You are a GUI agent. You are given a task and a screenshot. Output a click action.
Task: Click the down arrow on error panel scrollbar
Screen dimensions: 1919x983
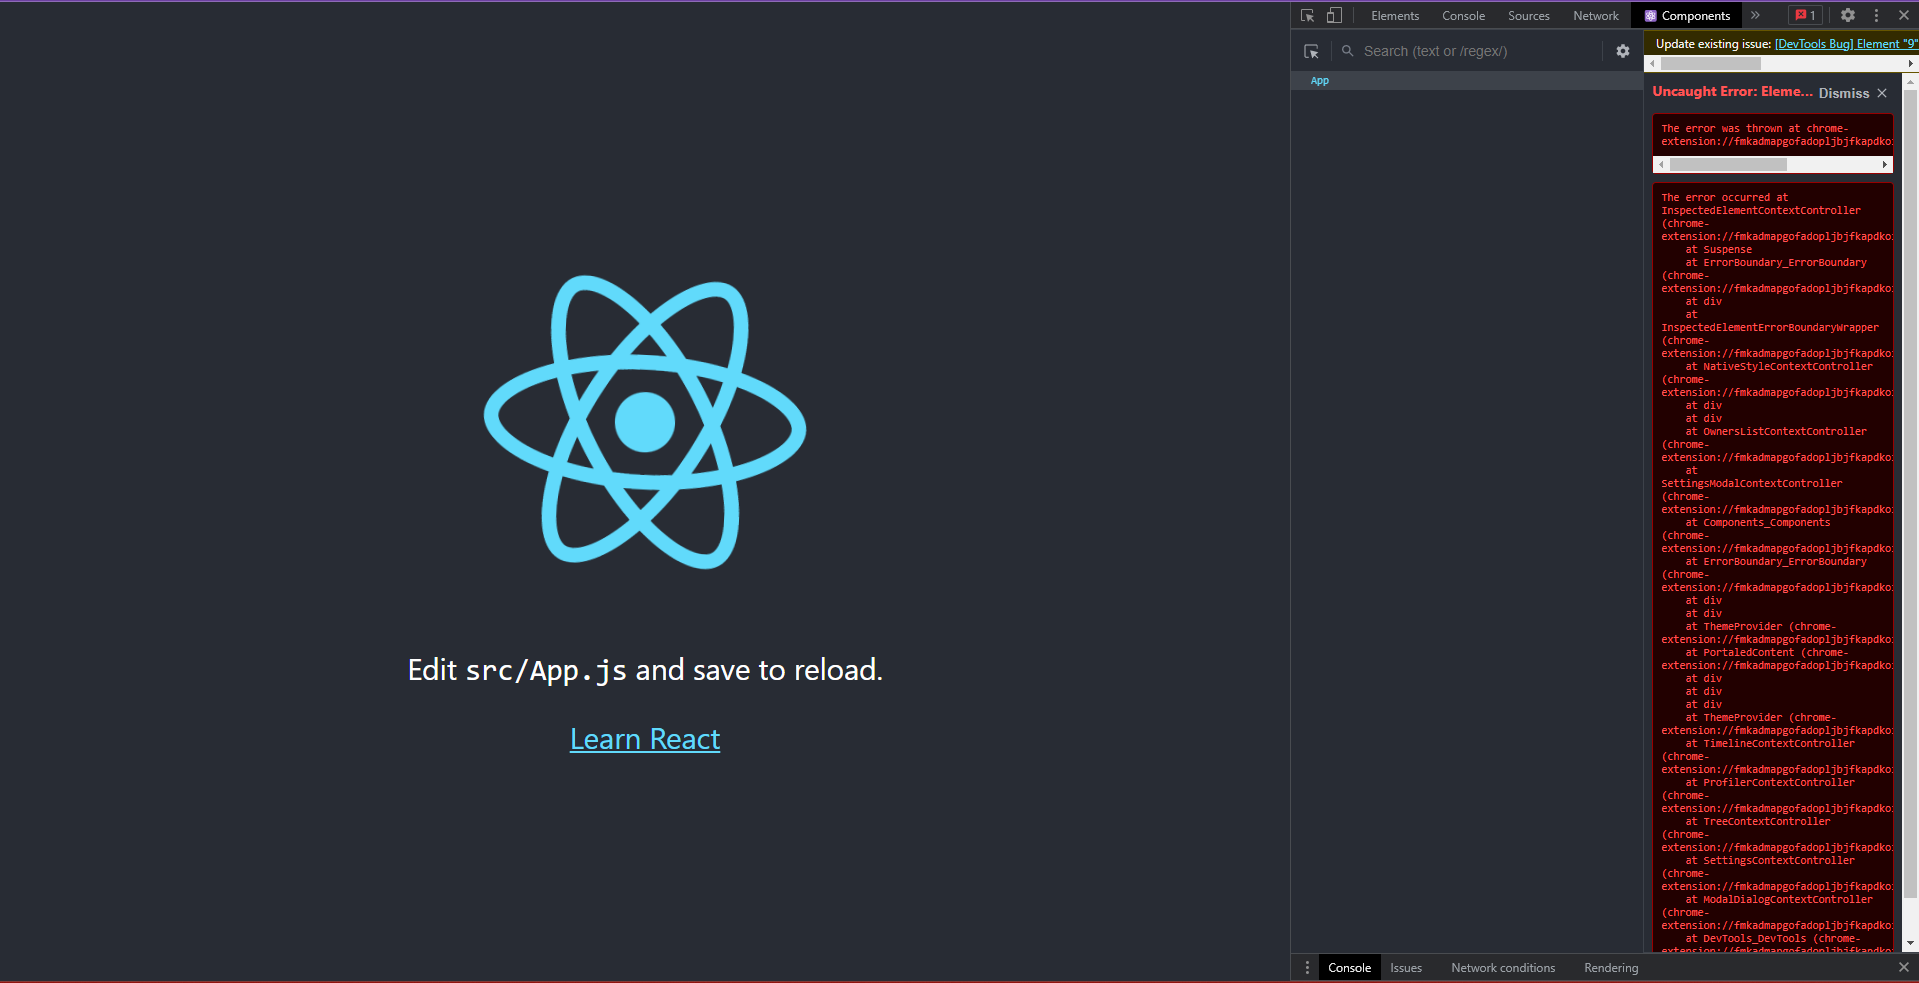1910,943
